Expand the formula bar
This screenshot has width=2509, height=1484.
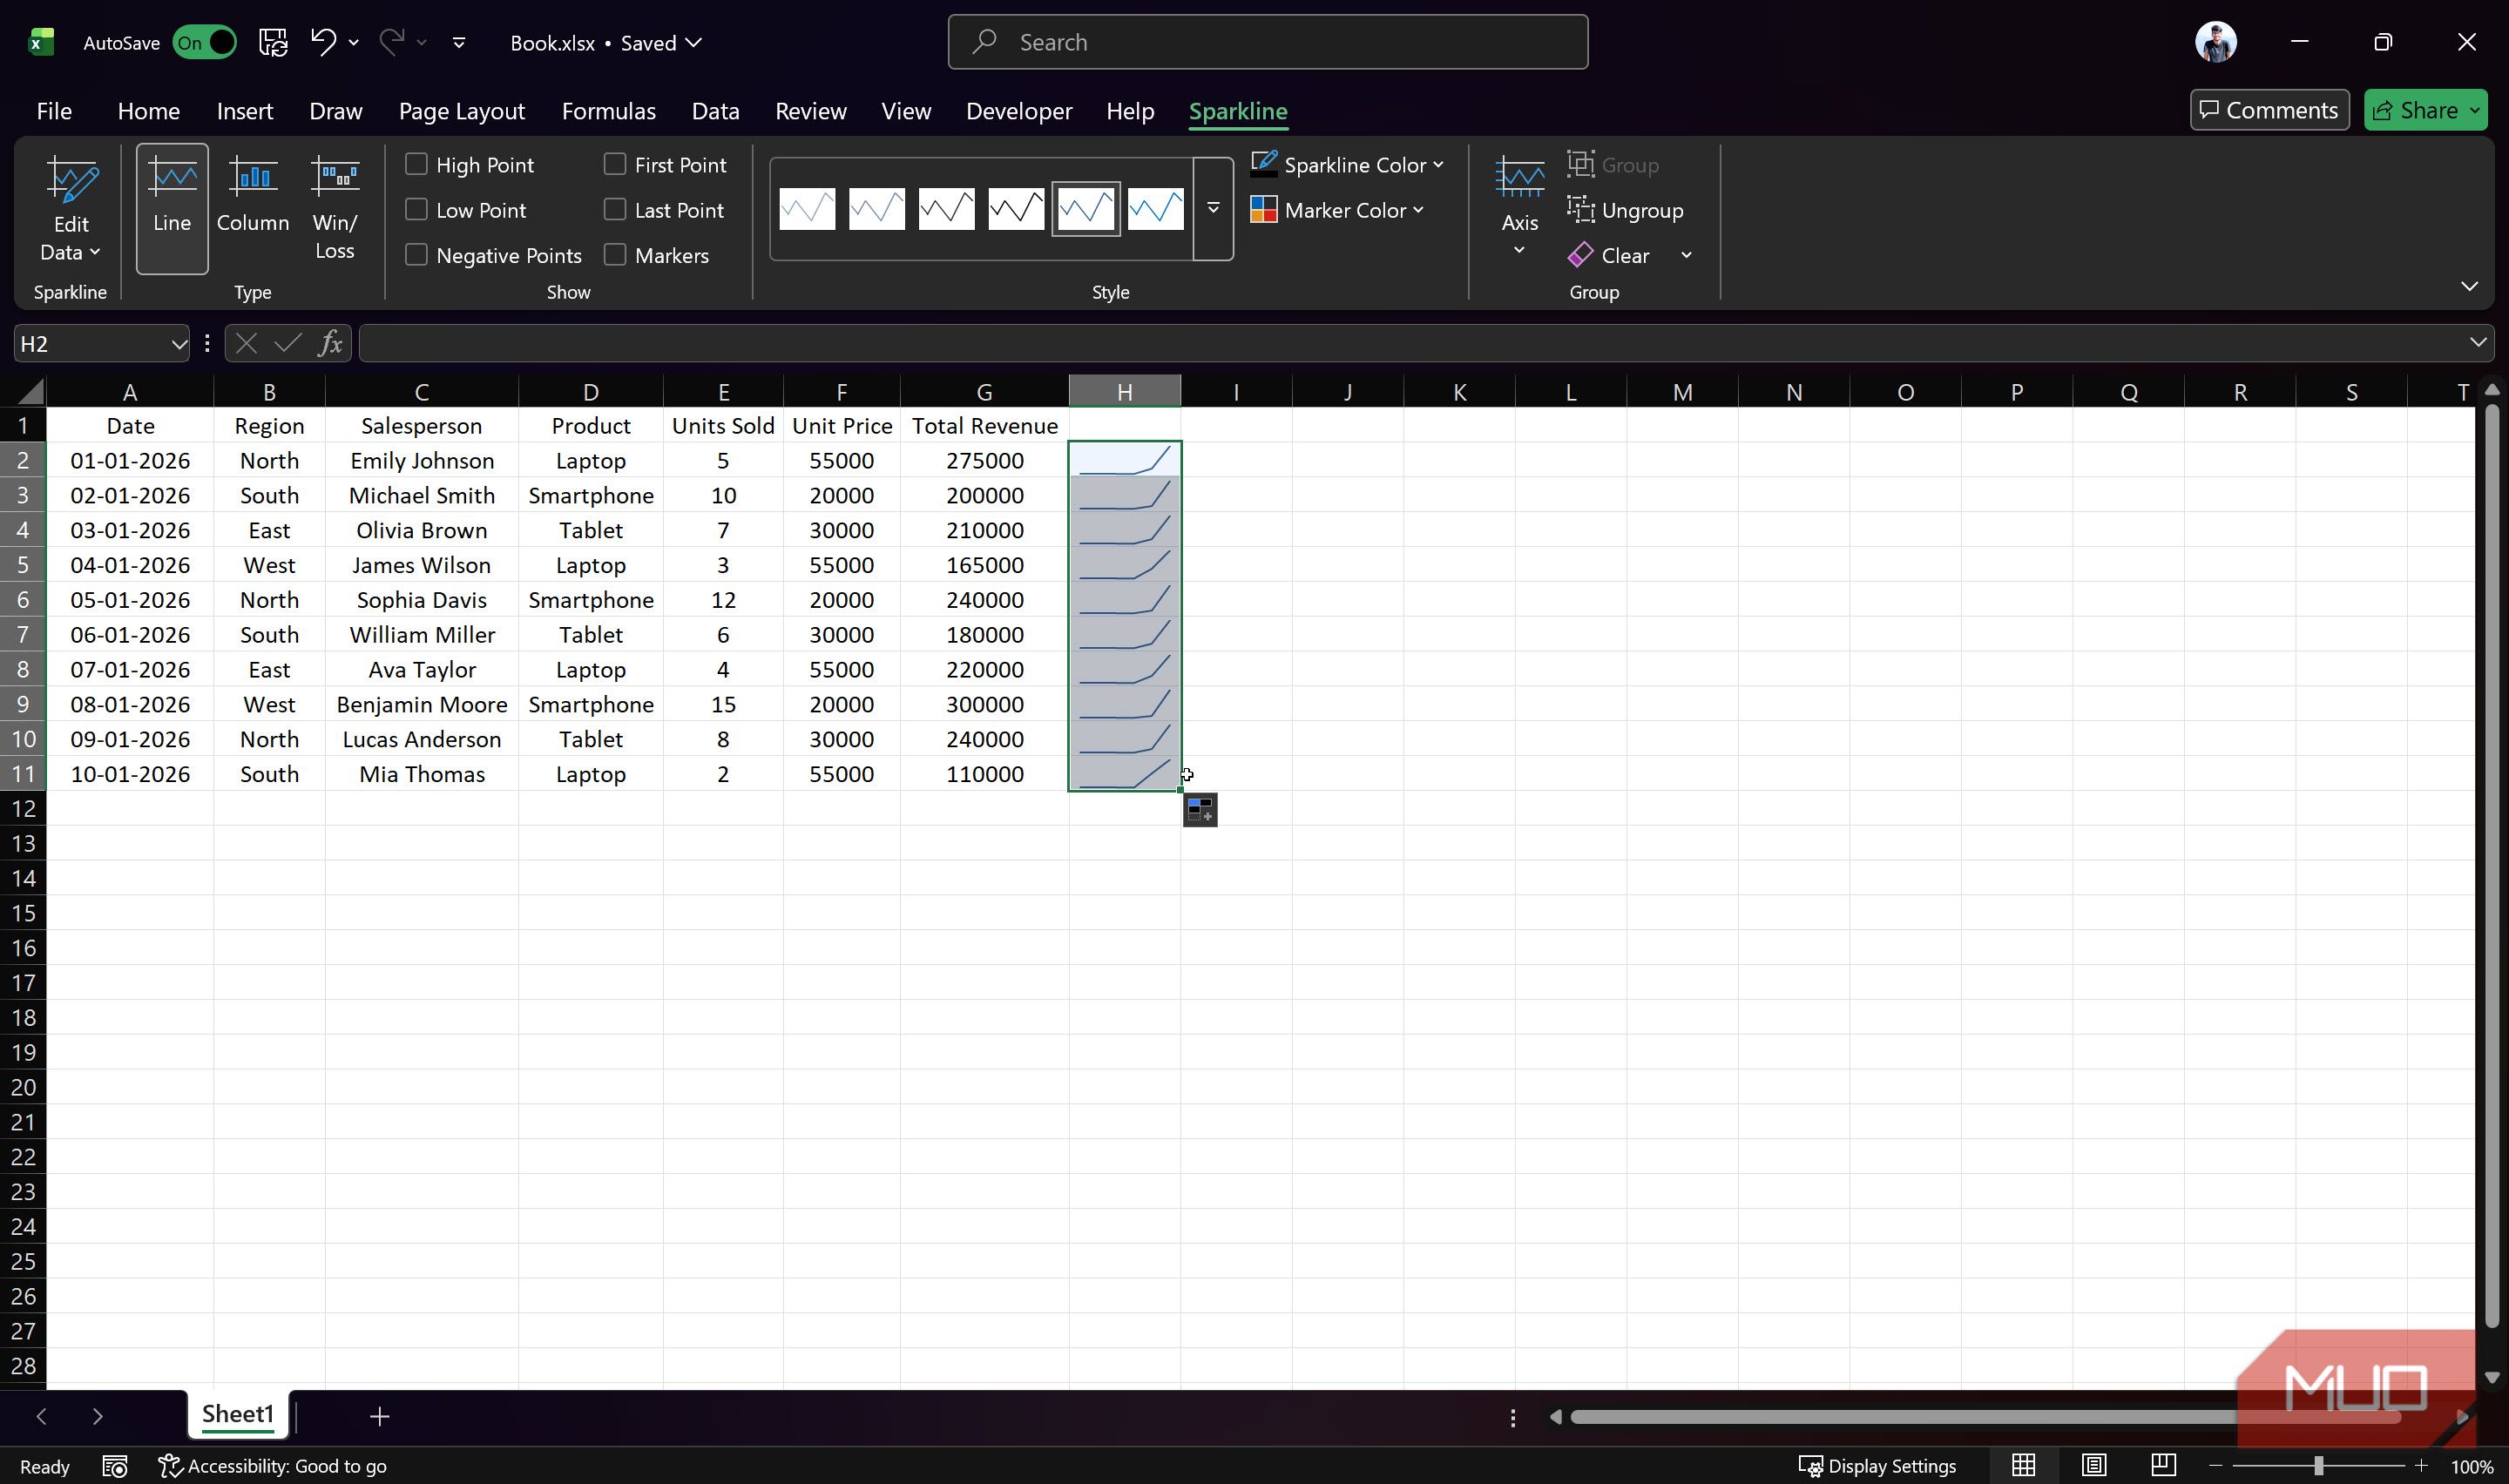2478,343
